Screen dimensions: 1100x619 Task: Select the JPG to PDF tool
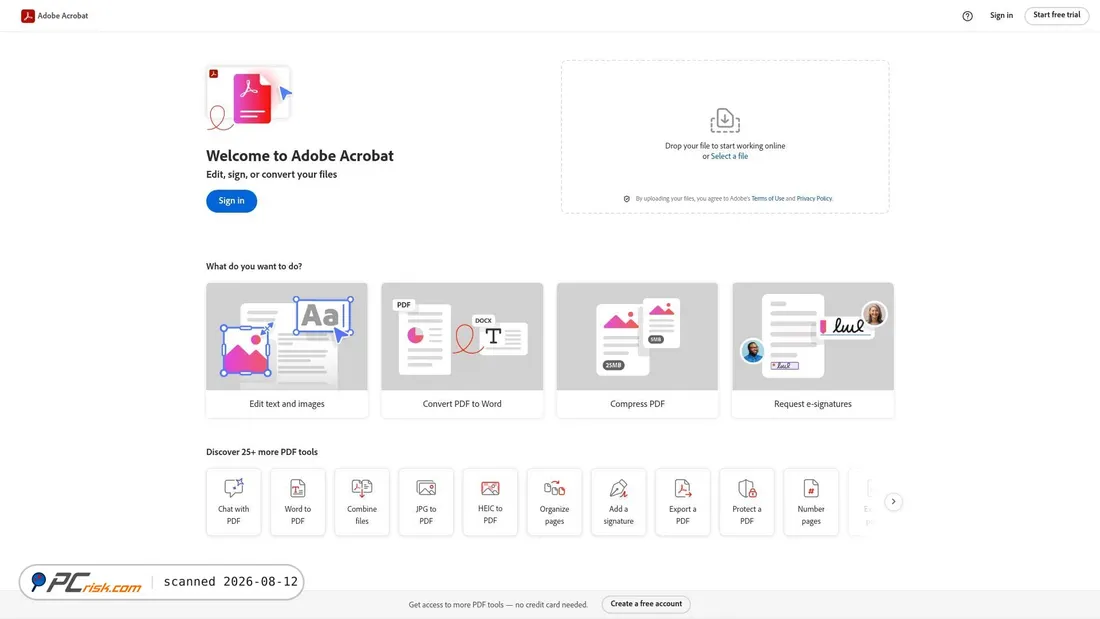click(x=426, y=502)
